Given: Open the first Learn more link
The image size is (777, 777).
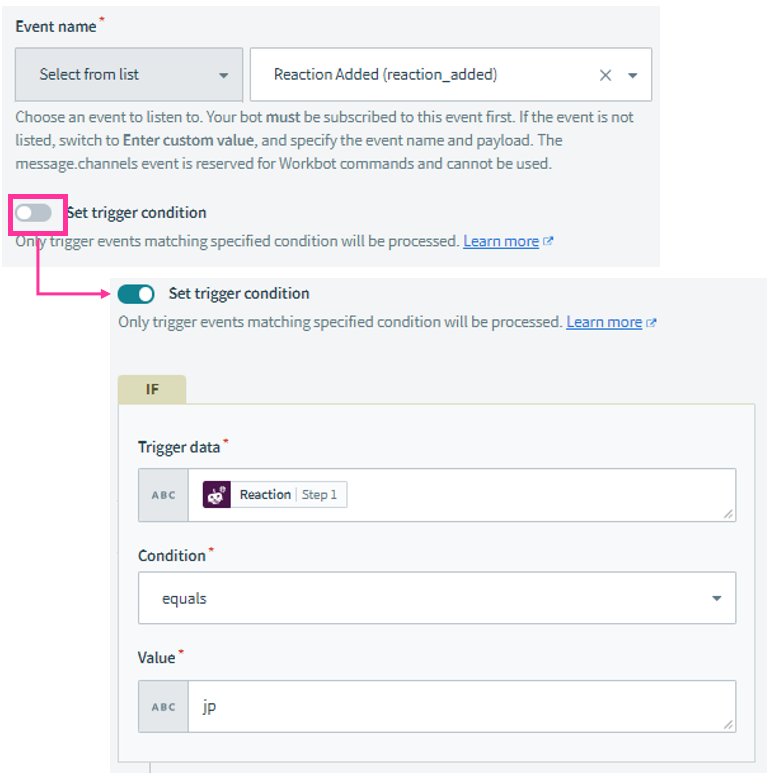Looking at the screenshot, I should click(x=501, y=241).
